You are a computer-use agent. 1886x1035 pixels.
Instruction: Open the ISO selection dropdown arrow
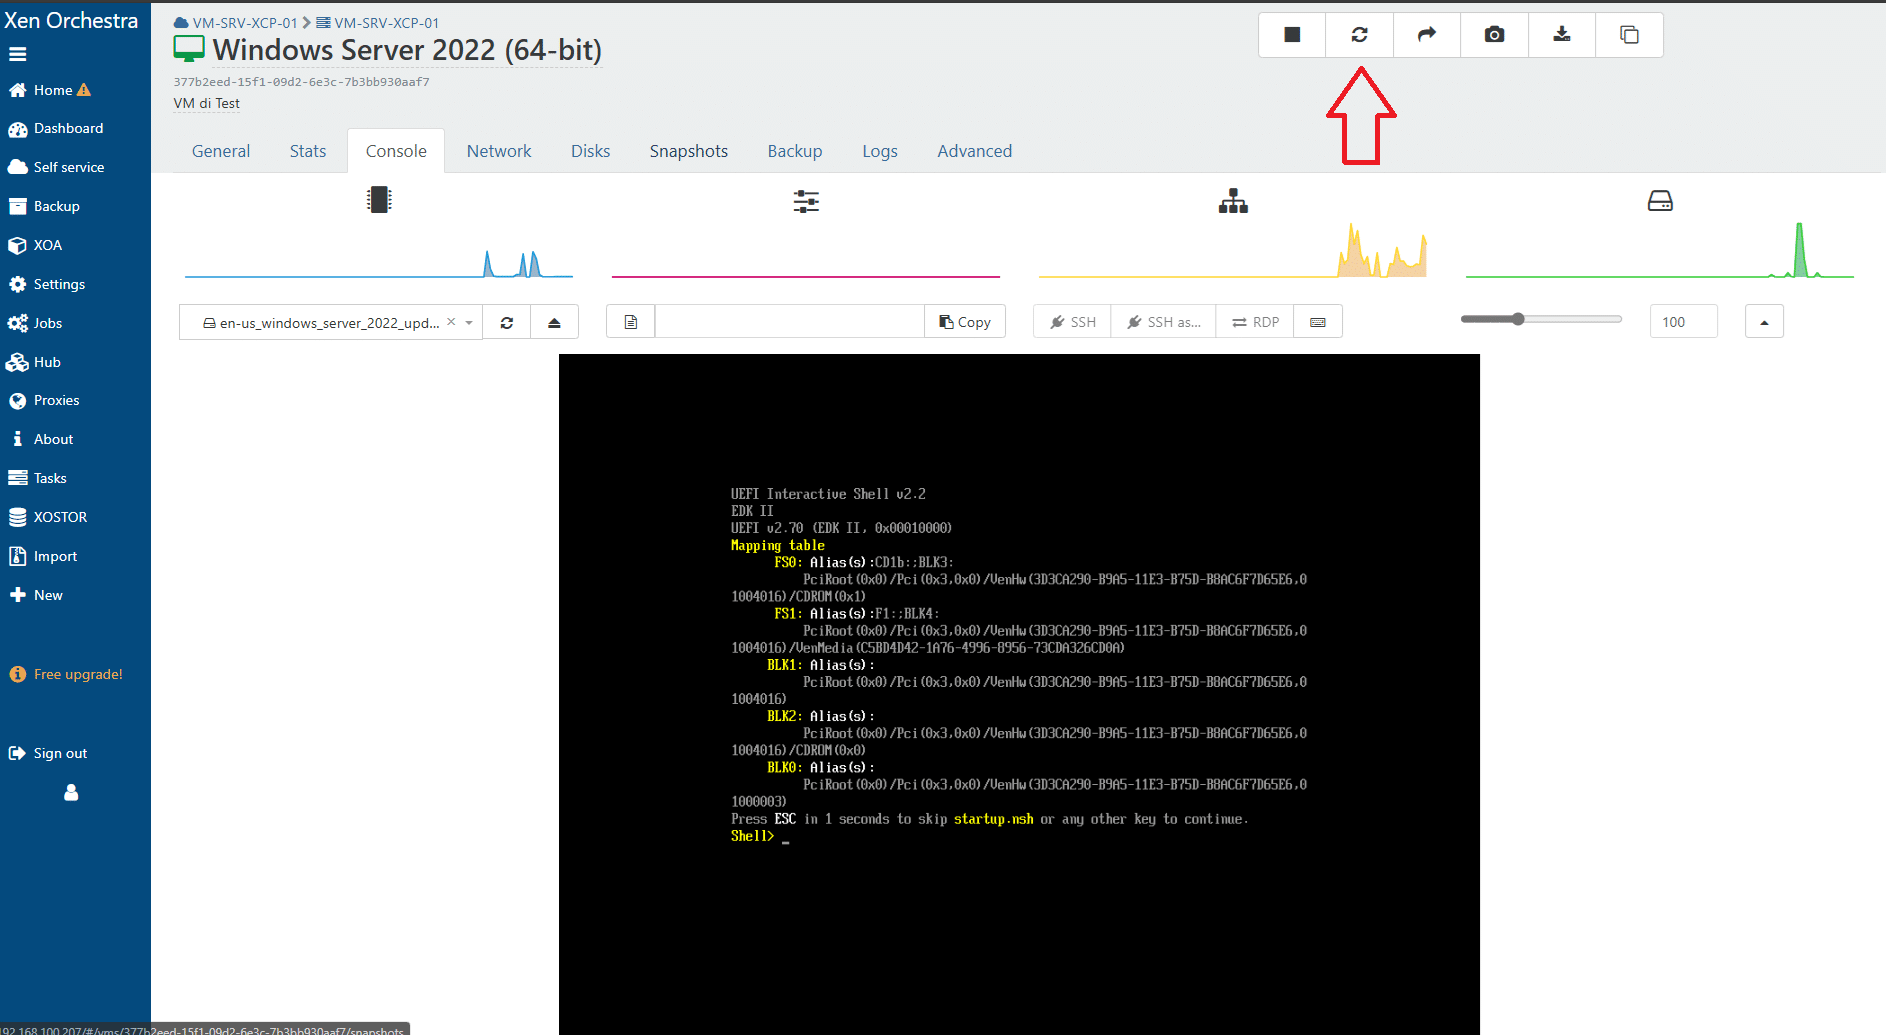(x=469, y=322)
